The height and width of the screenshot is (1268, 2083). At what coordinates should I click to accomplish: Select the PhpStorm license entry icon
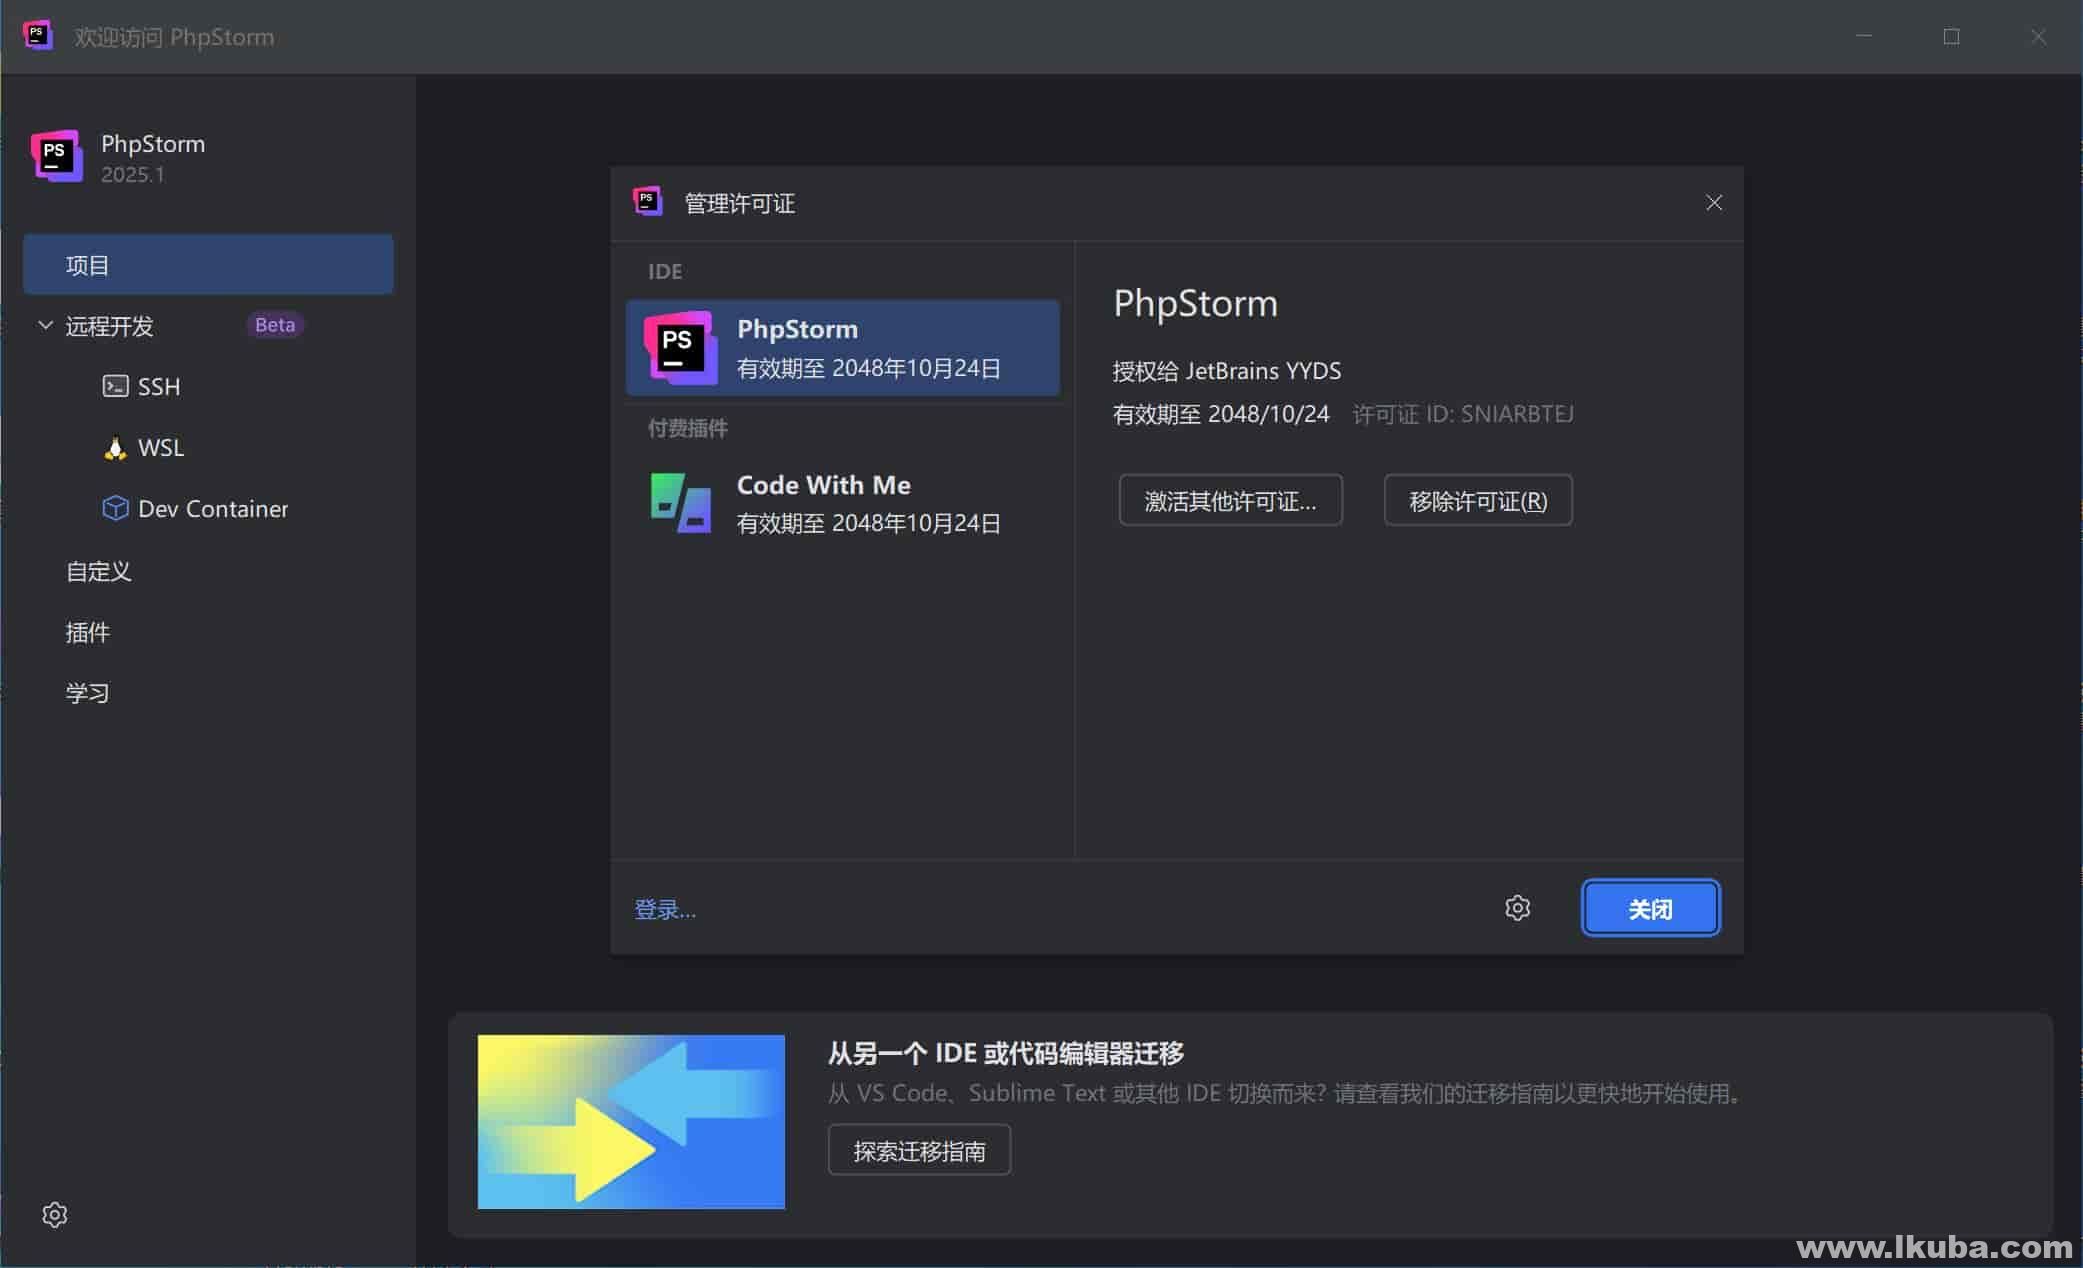[x=680, y=348]
